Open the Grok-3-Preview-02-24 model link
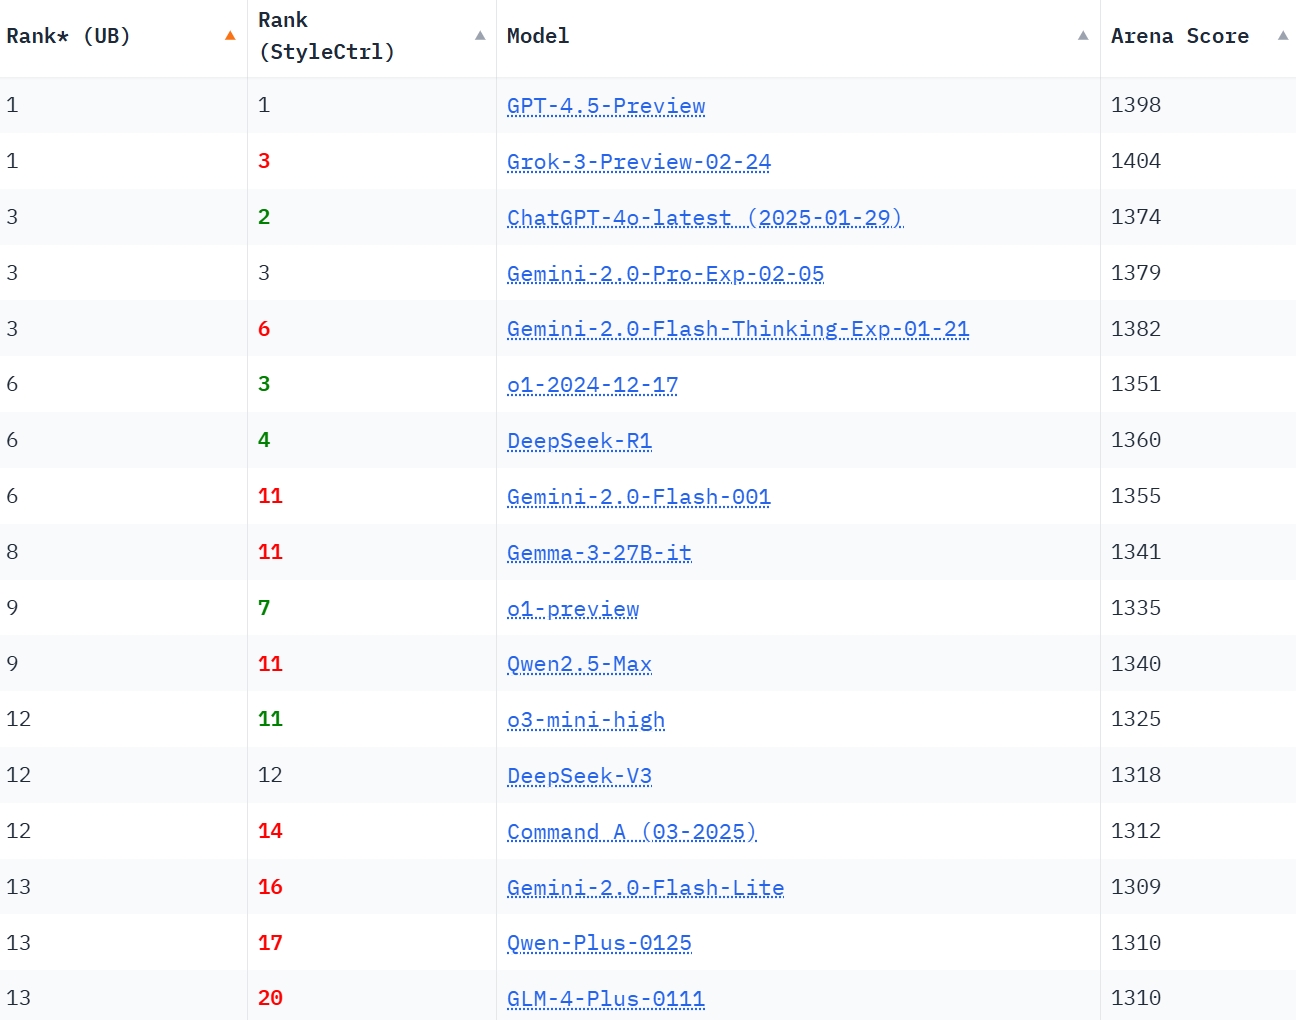The width and height of the screenshot is (1296, 1020). tap(639, 162)
